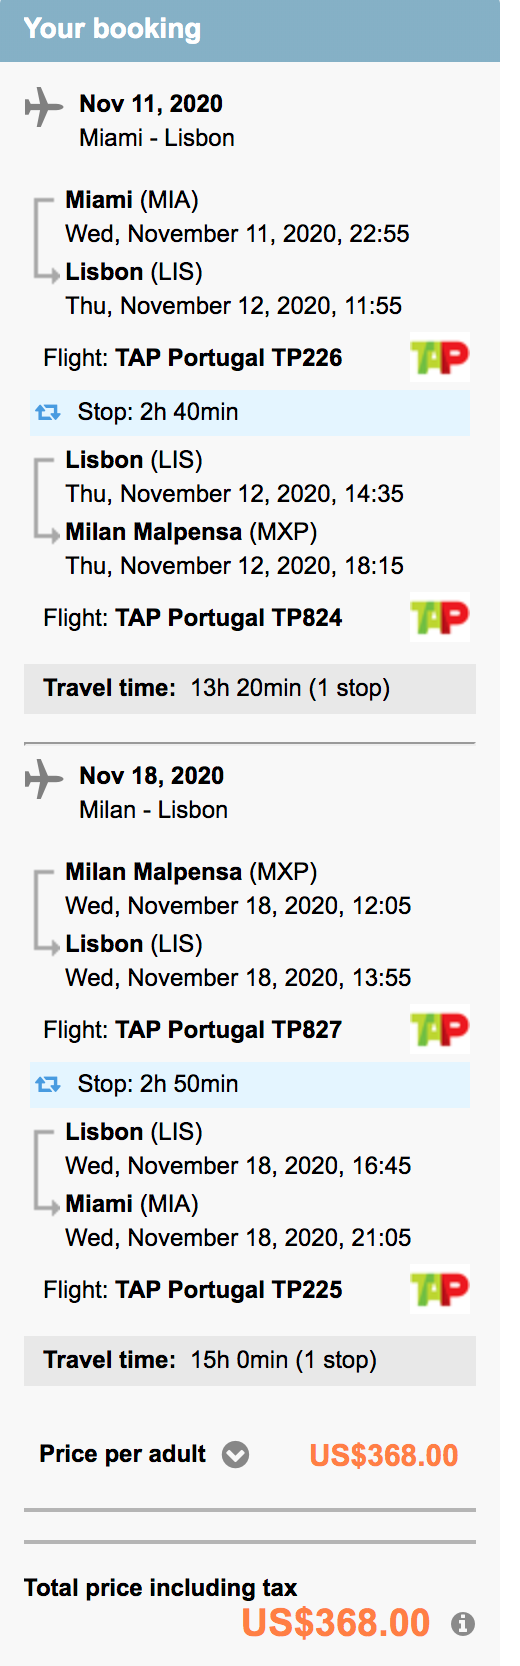Click the total US$368.00 price amount
The width and height of the screenshot is (520, 1666).
pyautogui.click(x=336, y=1623)
